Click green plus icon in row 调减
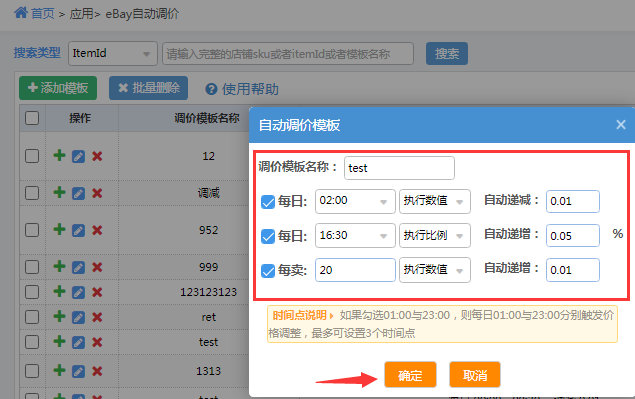Screen dimensions: 635x399 [60, 192]
